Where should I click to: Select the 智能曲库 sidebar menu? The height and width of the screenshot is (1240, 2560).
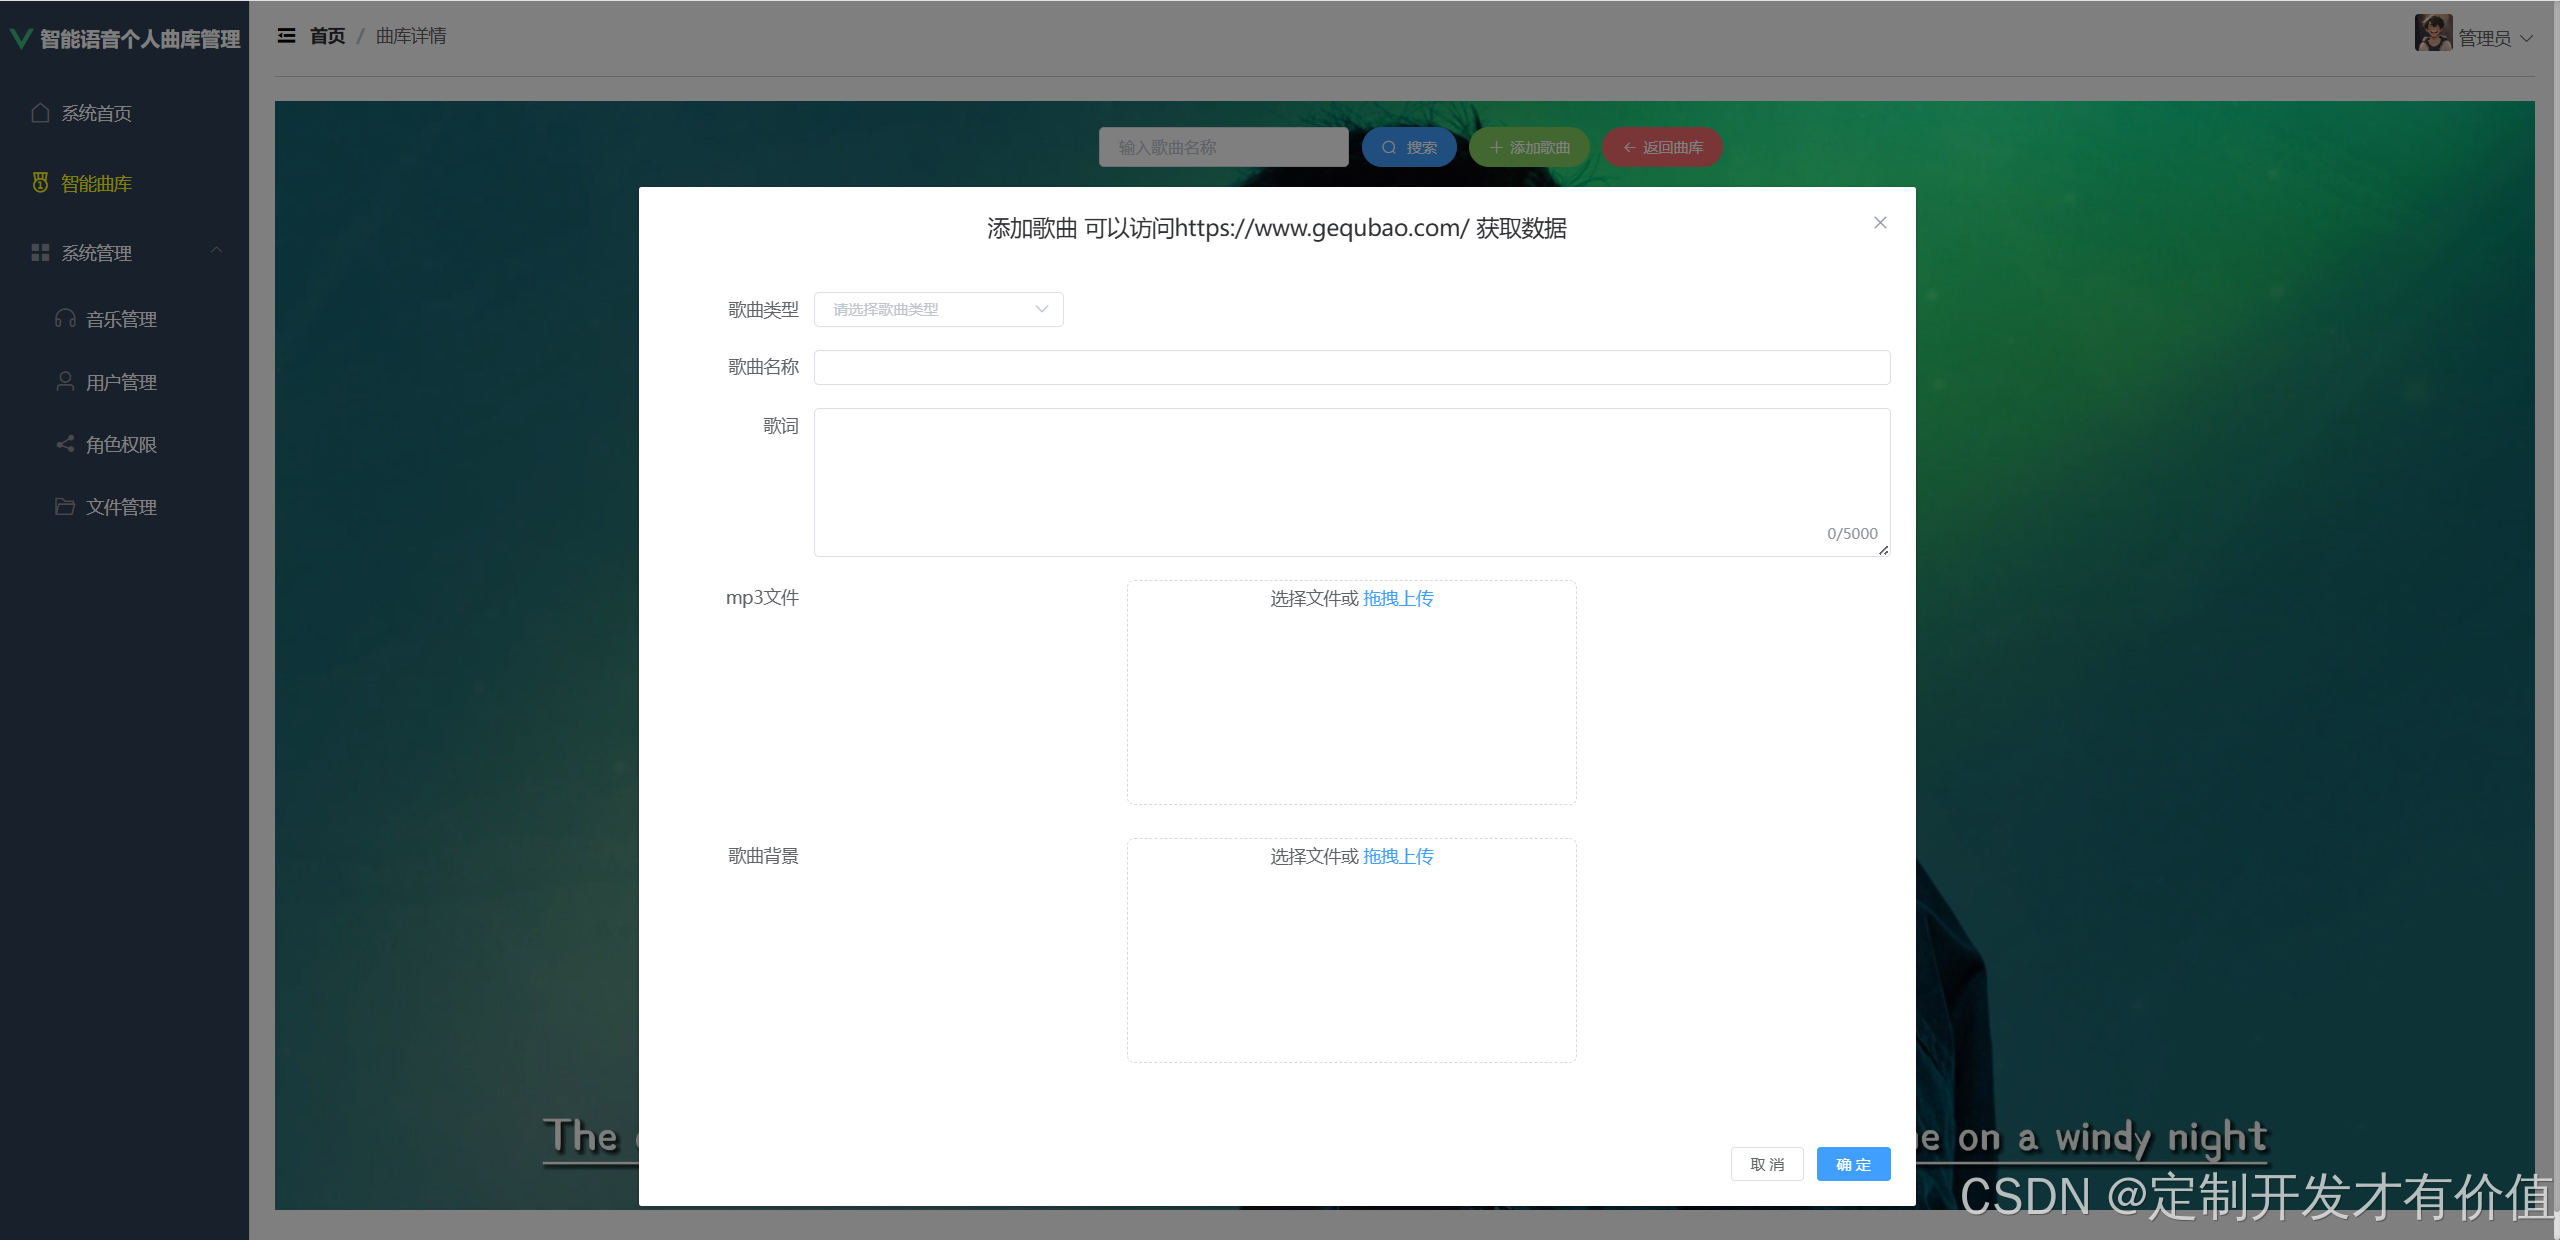96,183
